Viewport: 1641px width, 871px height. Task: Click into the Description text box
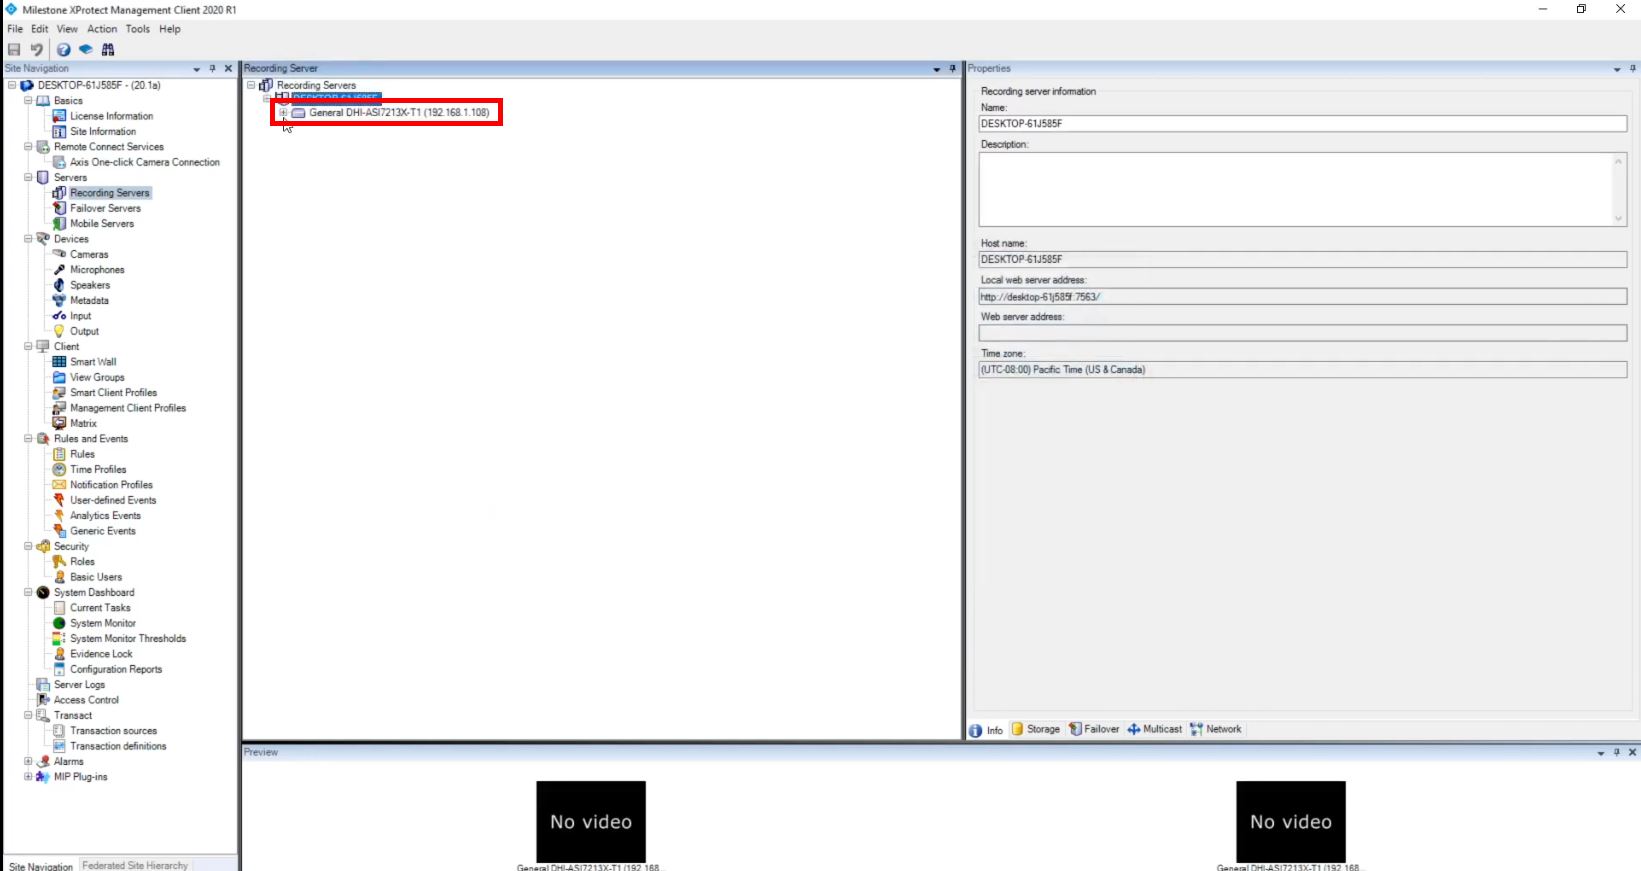(x=1302, y=189)
